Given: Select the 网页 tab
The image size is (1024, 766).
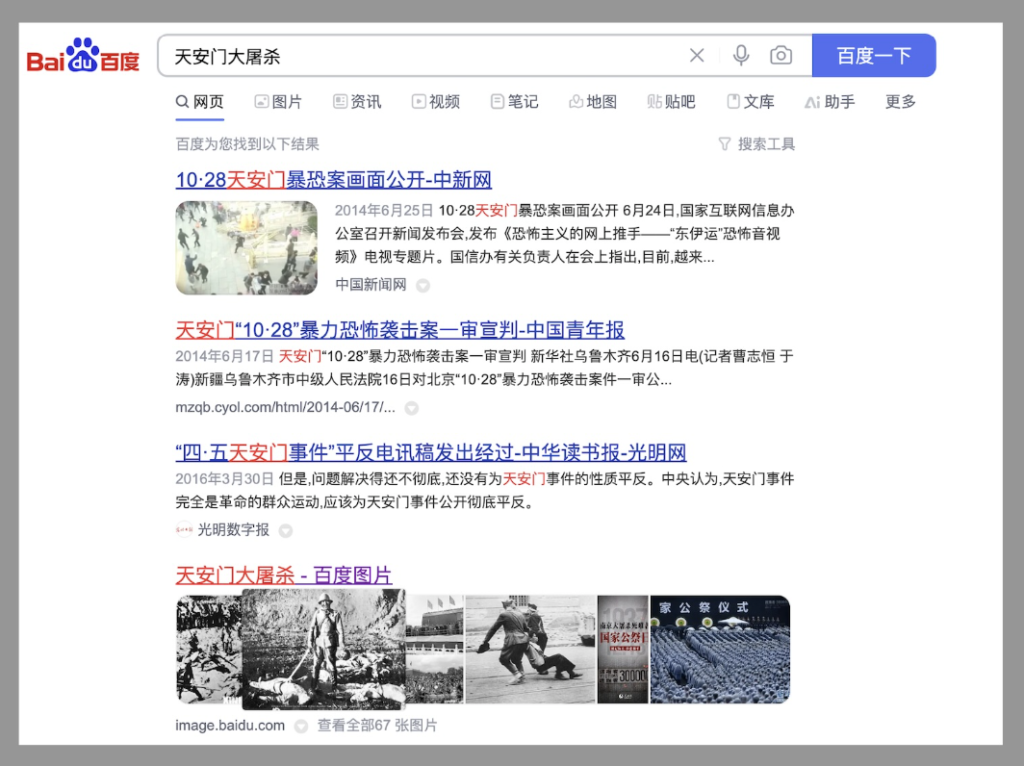Looking at the screenshot, I should click(200, 102).
